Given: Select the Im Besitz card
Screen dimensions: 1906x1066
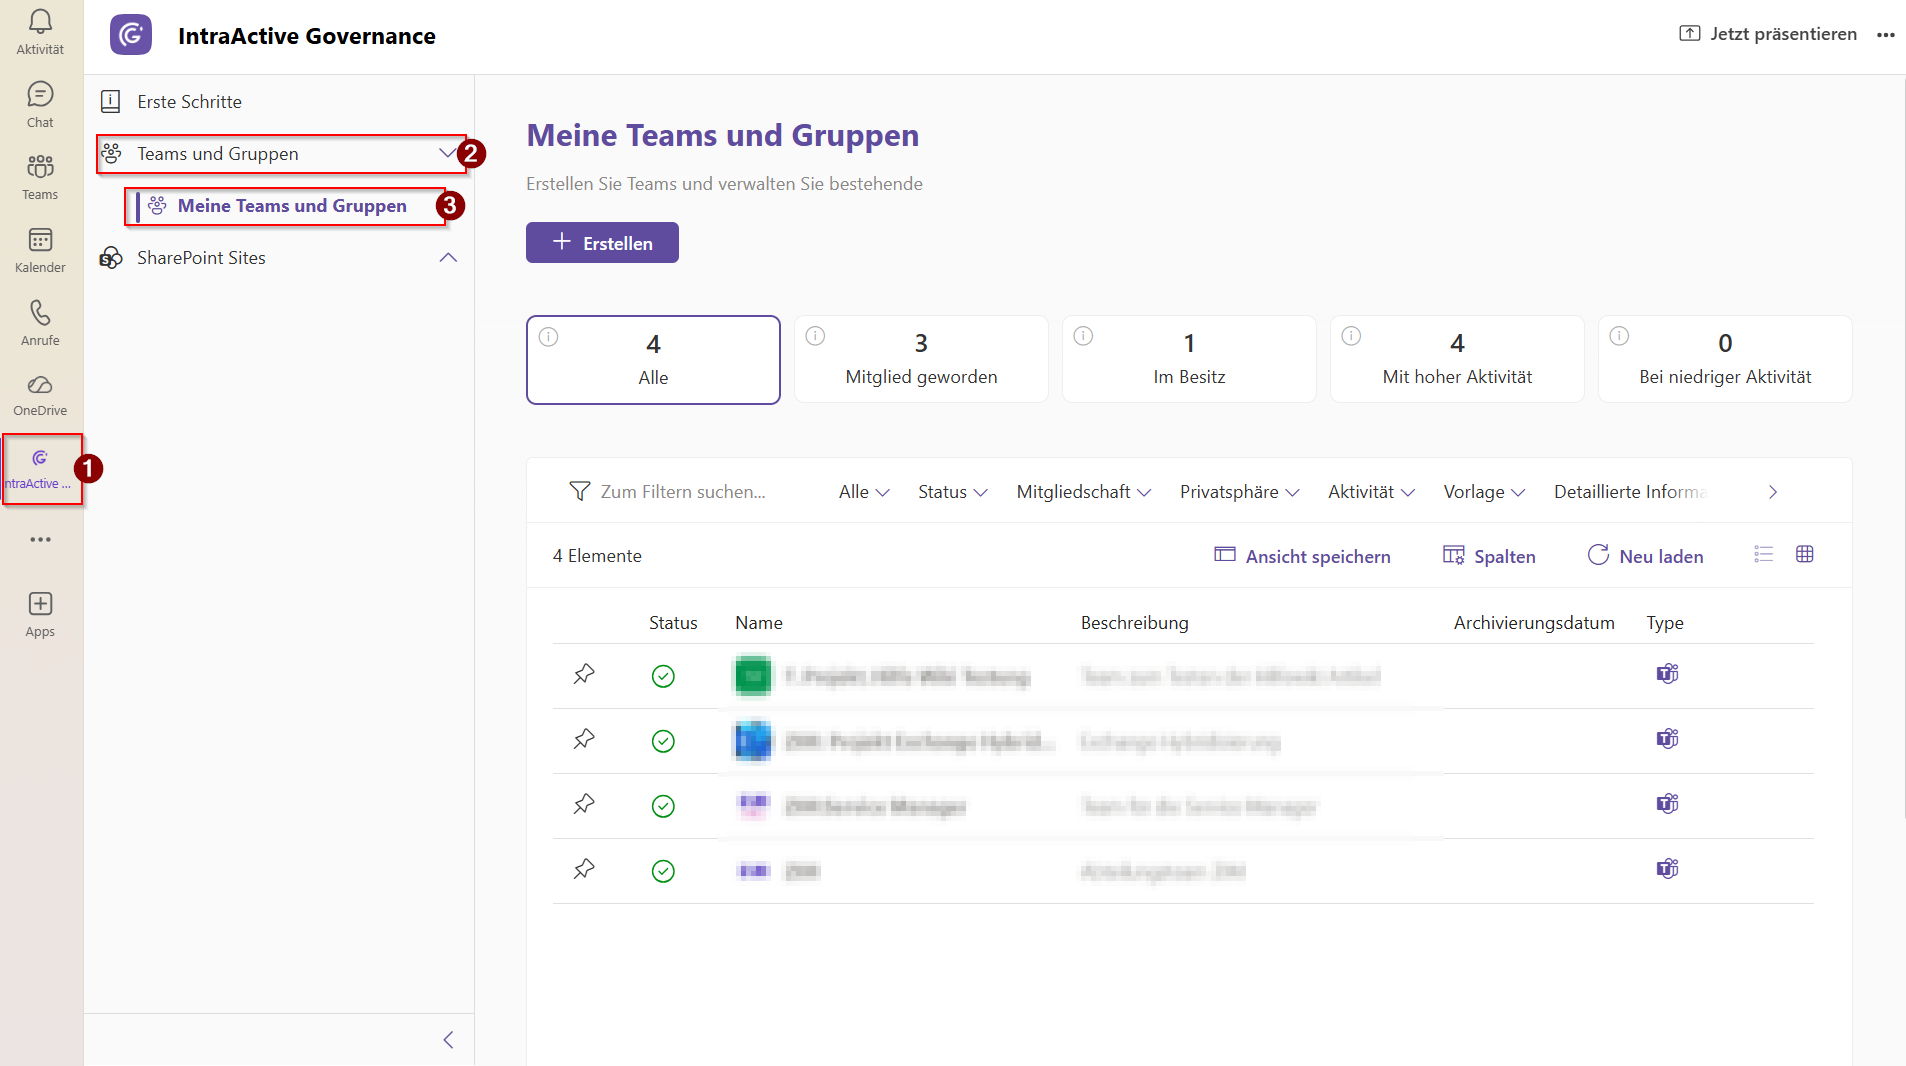Looking at the screenshot, I should point(1189,360).
